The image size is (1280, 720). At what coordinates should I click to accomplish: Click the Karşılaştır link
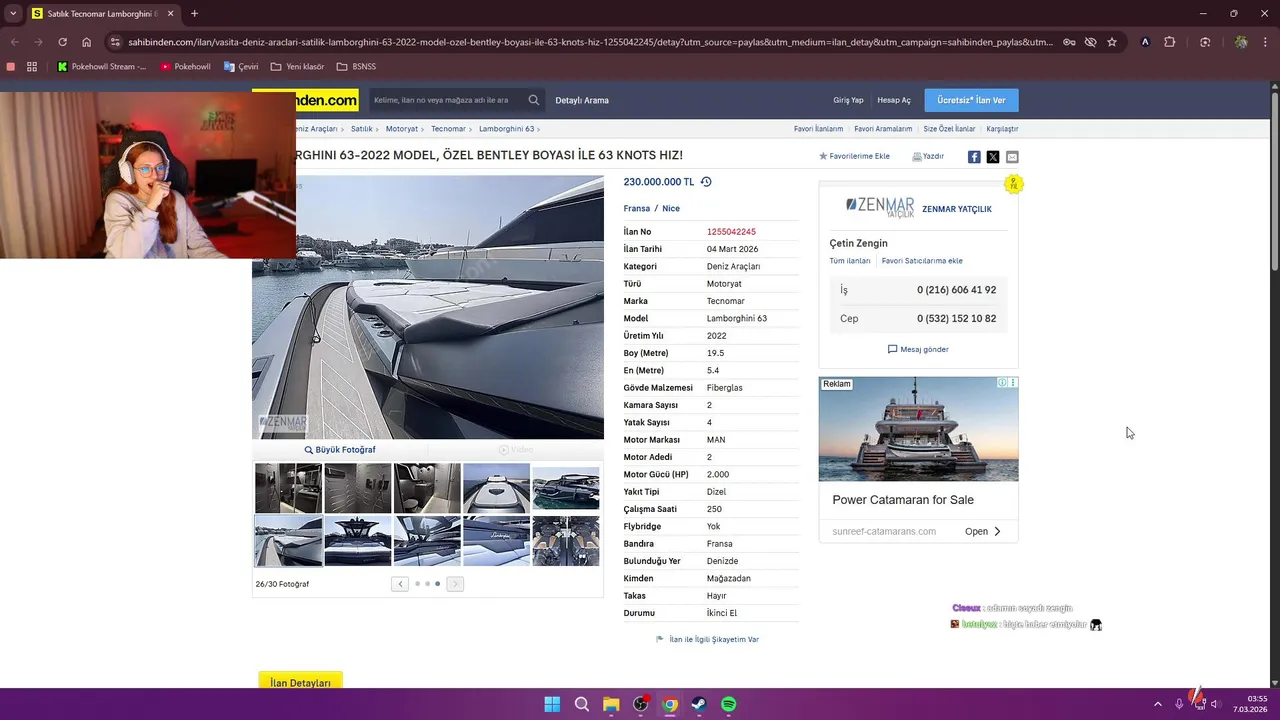[x=1002, y=129]
